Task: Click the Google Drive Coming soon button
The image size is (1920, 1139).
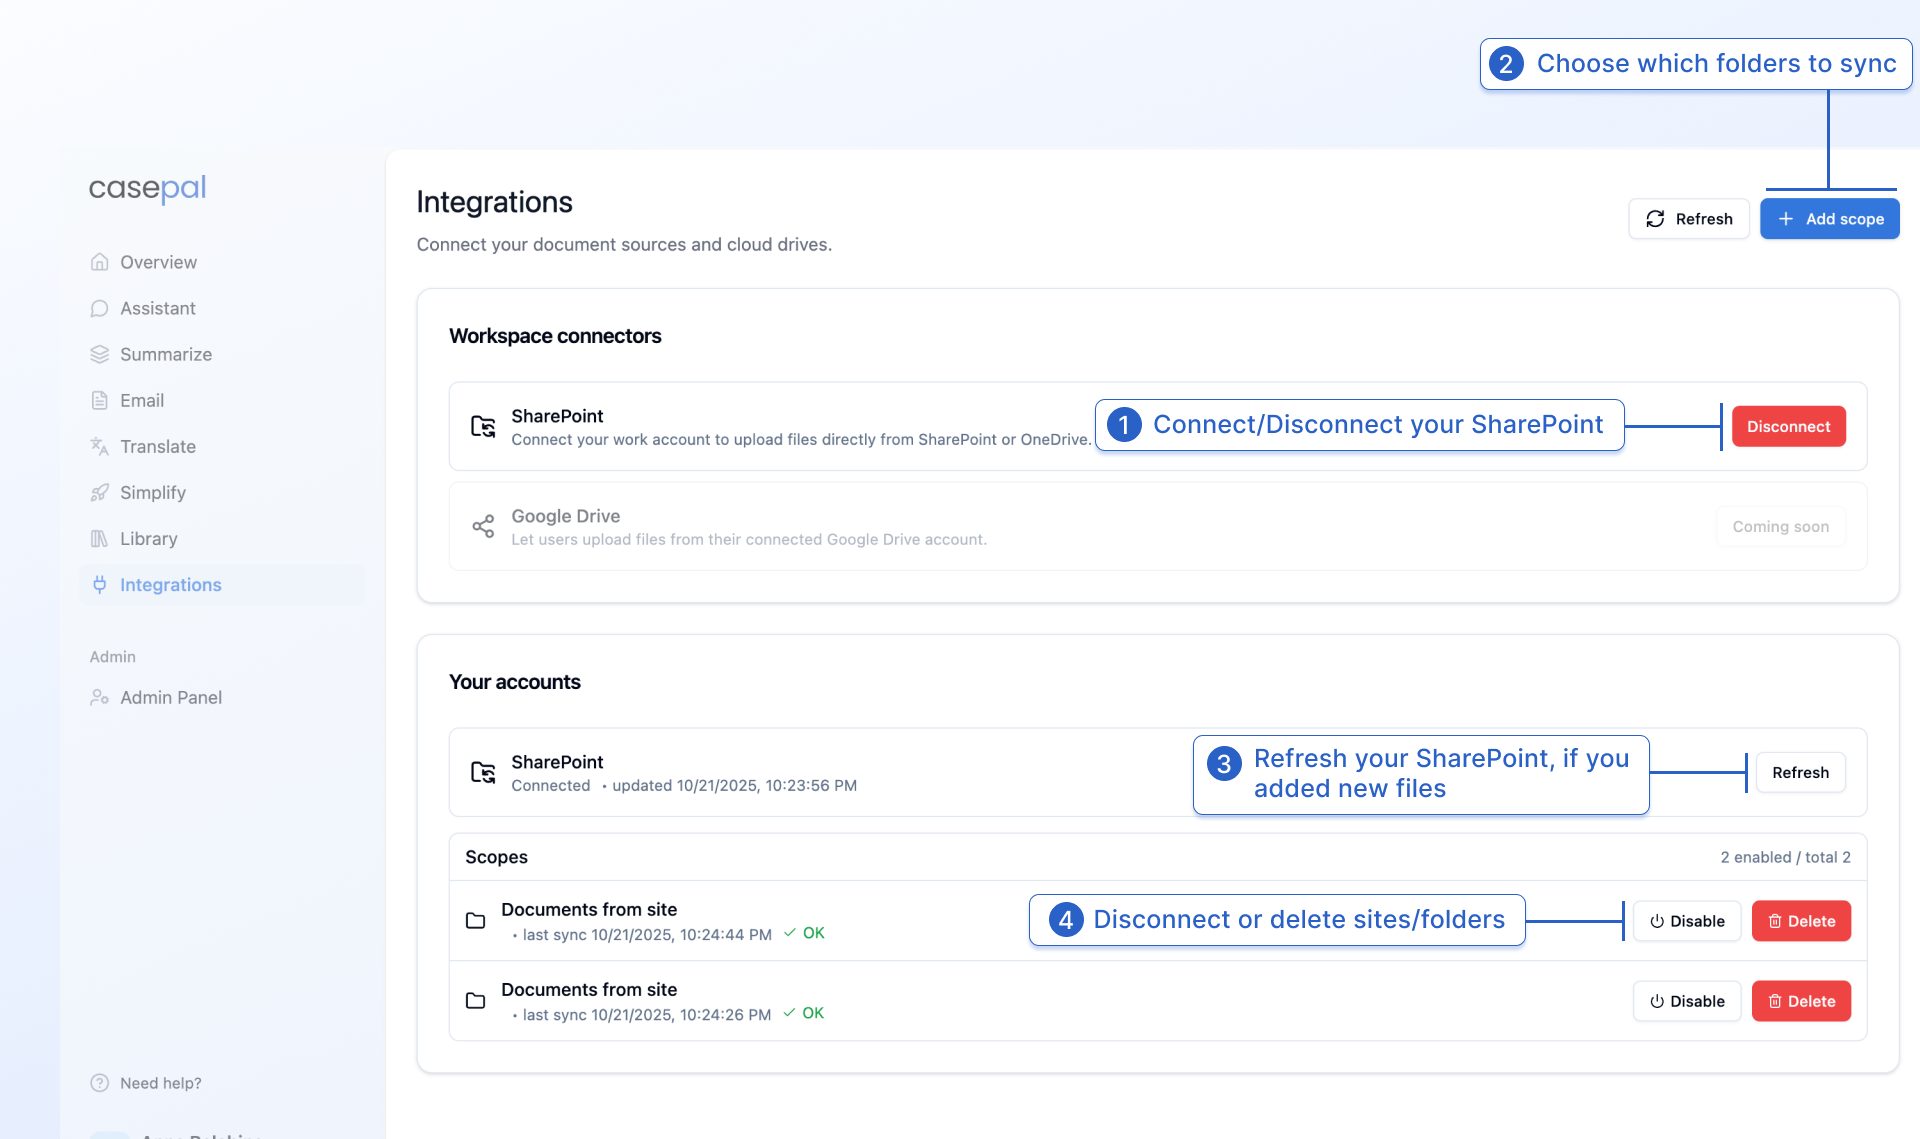Action: pos(1780,526)
